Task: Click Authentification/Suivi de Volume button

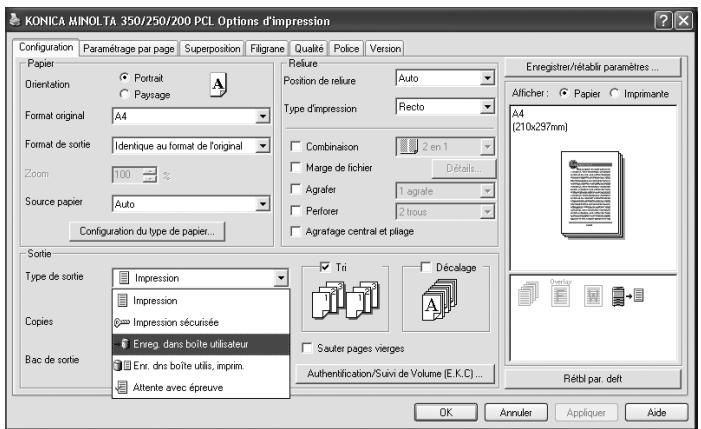Action: pos(395,374)
